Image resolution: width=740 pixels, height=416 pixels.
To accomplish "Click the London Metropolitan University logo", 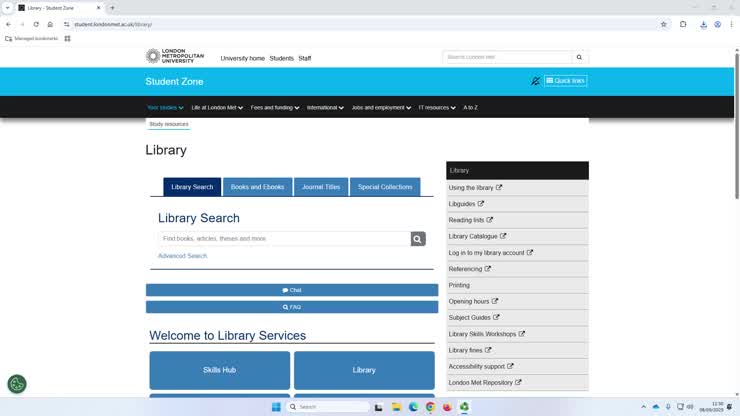I will (175, 56).
